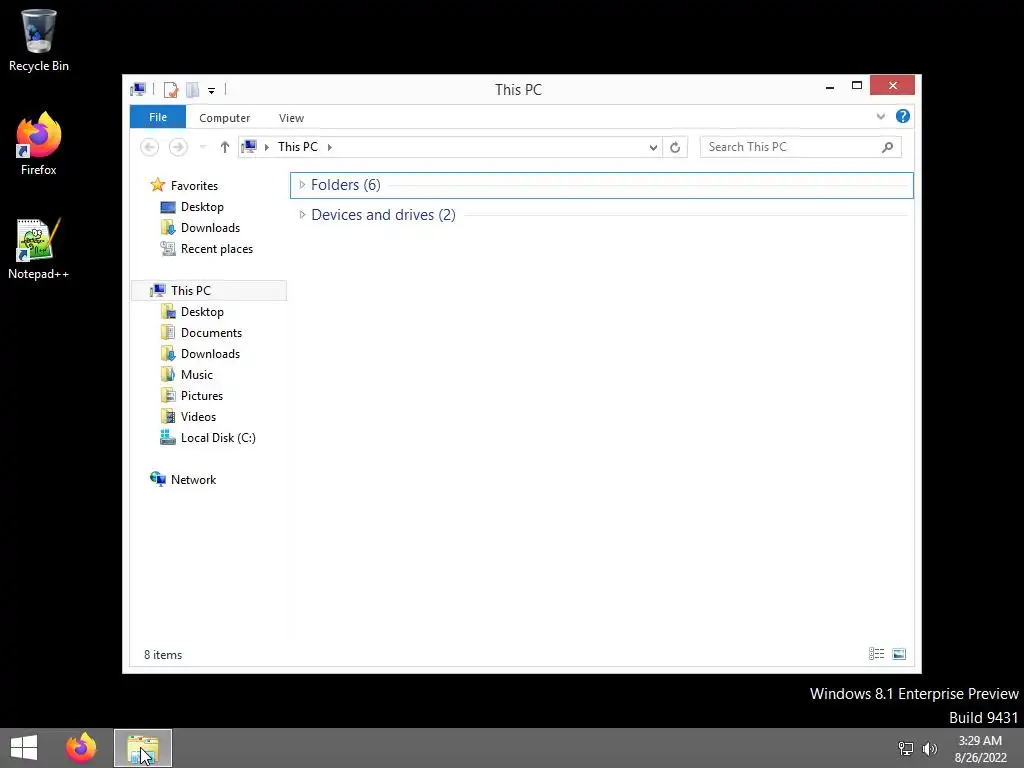
Task: Select Favorites in navigation pane
Action: (x=194, y=185)
